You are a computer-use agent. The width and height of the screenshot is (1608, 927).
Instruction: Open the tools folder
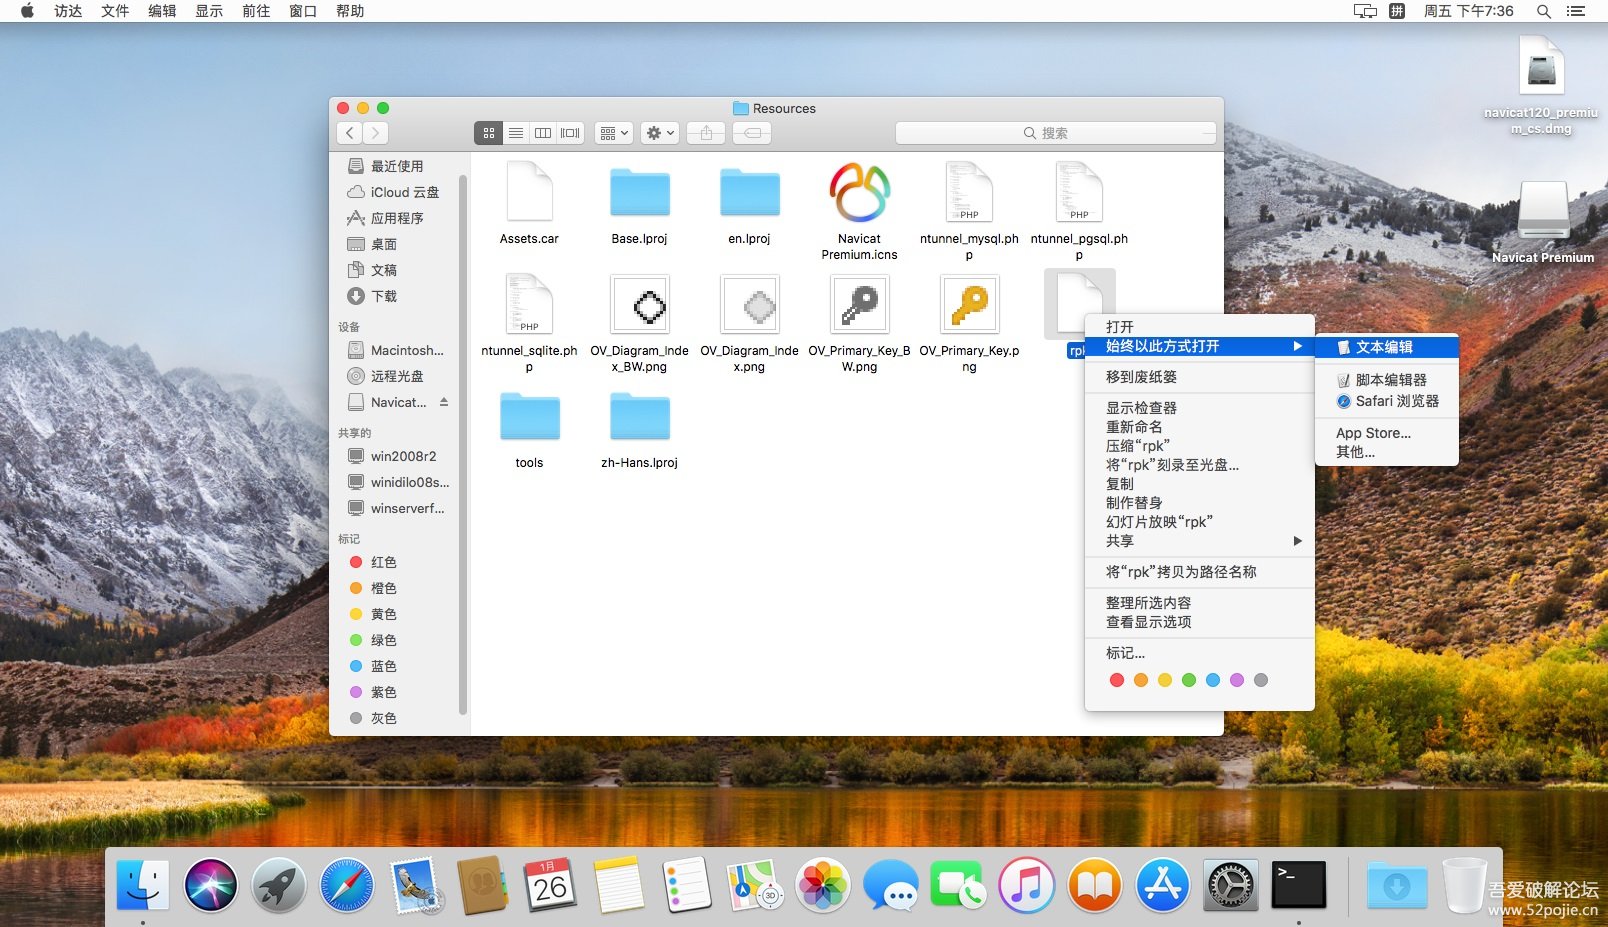(x=530, y=416)
